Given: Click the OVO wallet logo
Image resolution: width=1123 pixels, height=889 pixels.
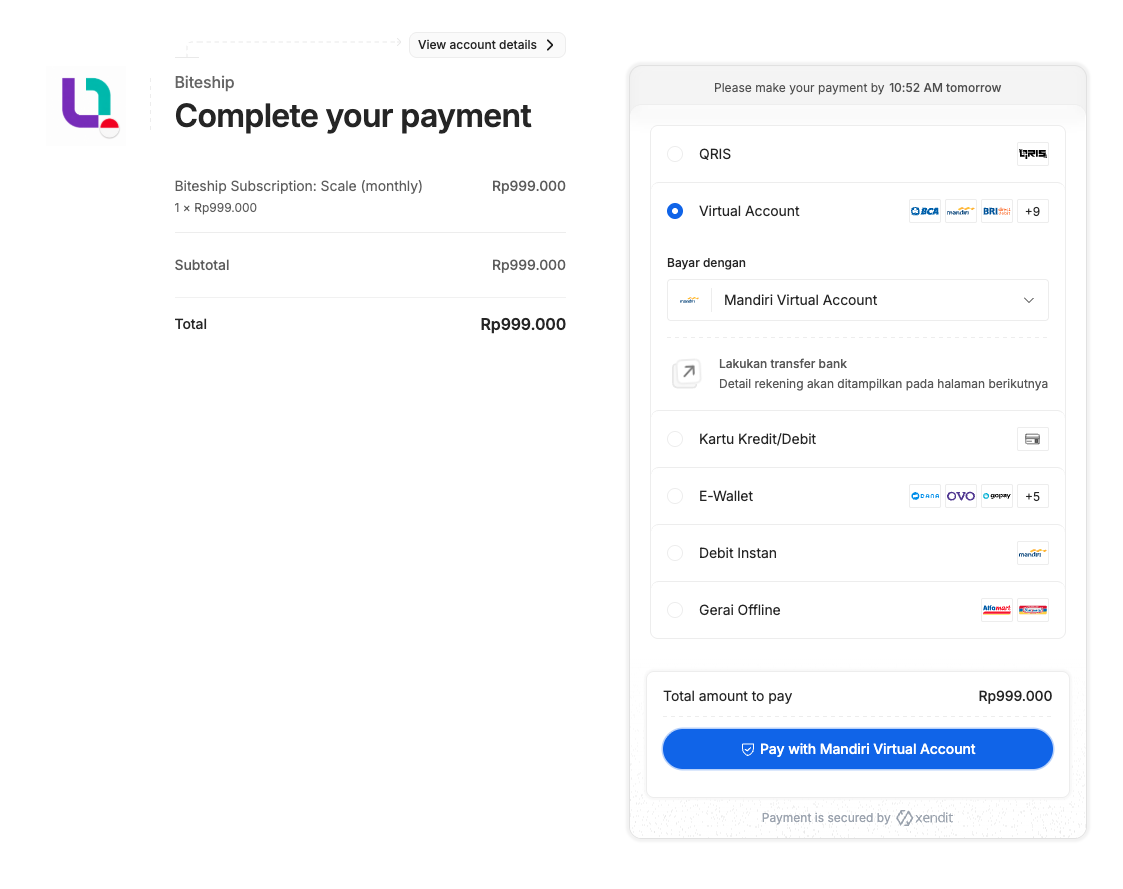Looking at the screenshot, I should (x=960, y=496).
